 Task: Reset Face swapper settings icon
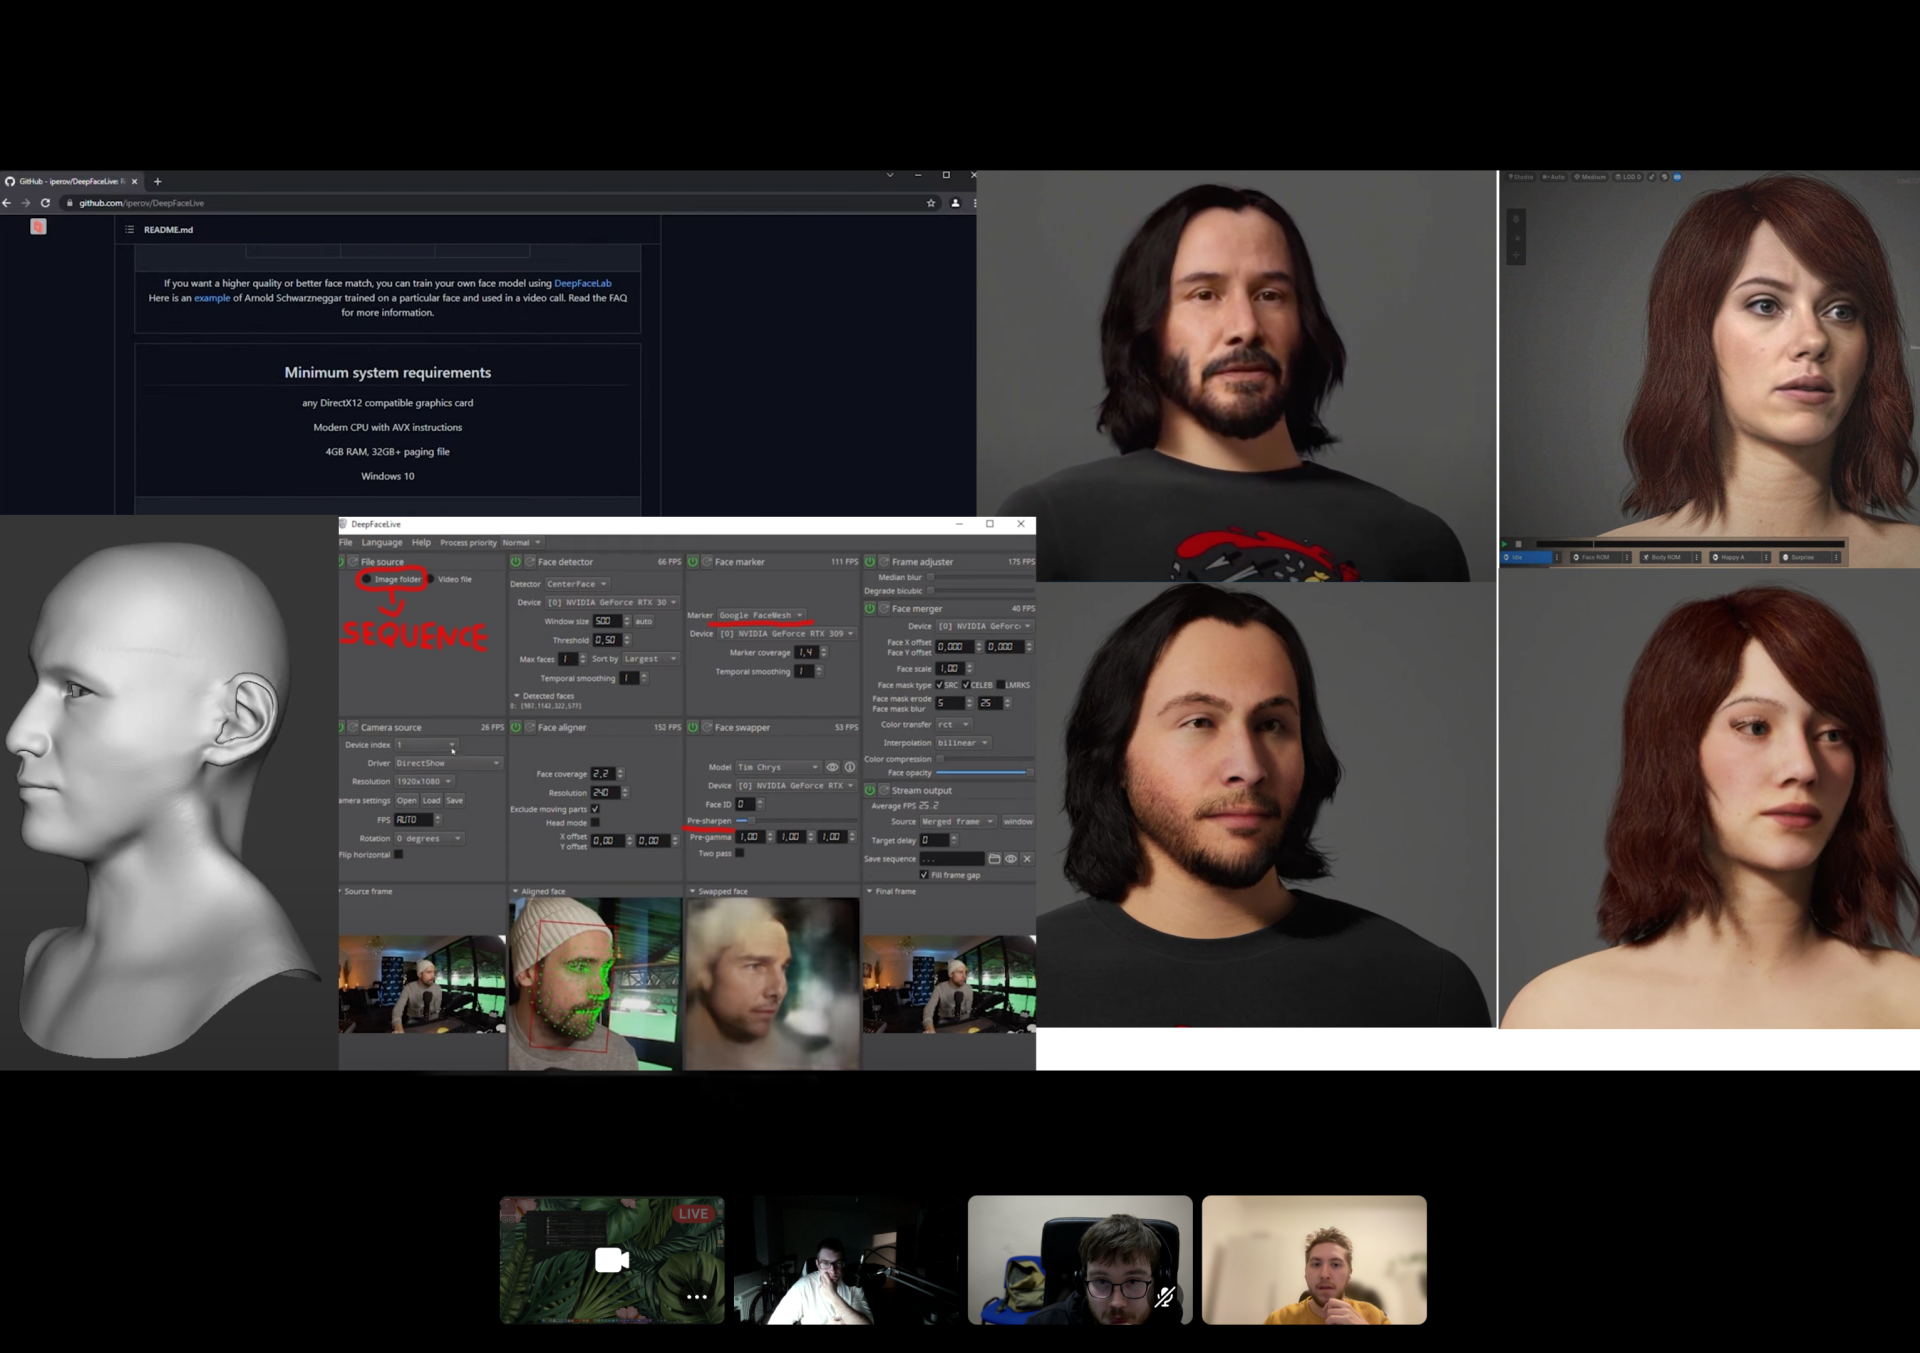(707, 727)
